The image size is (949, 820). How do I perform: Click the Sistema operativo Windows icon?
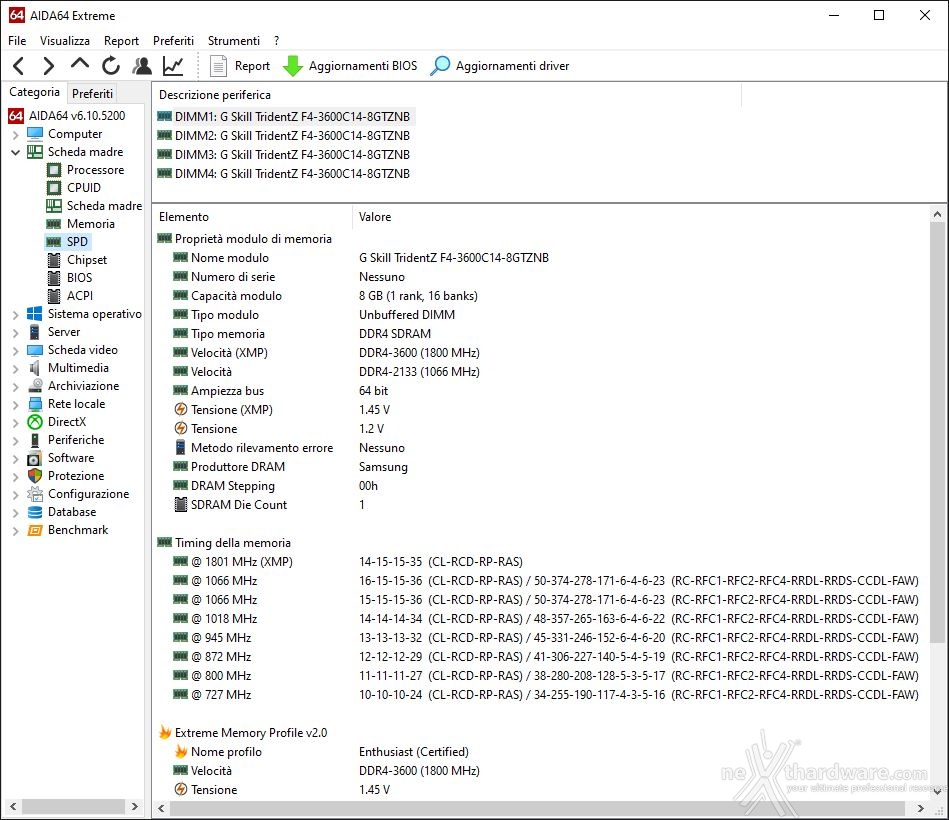35,314
